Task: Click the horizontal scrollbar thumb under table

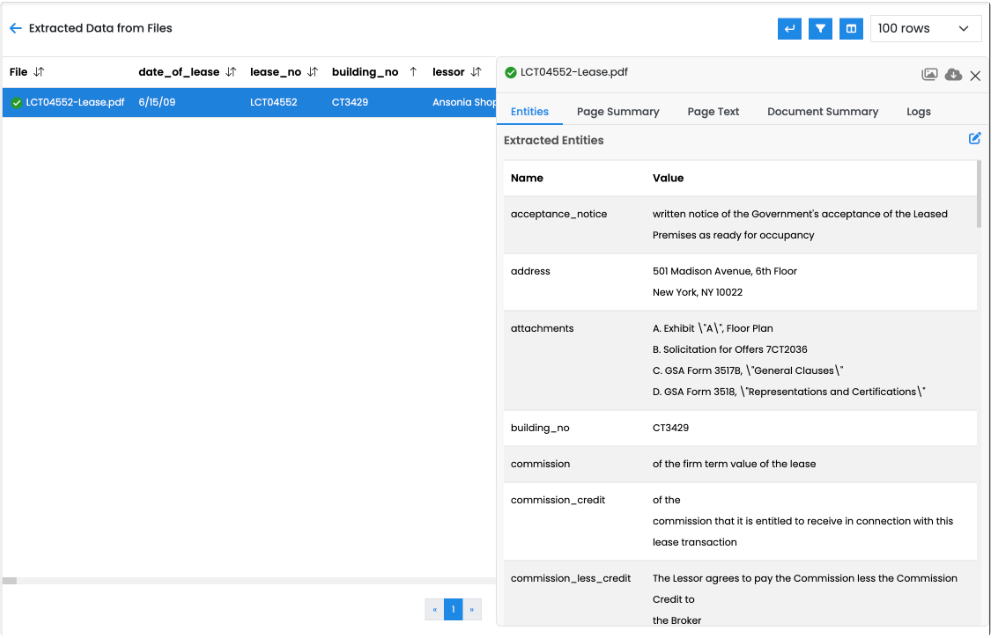Action: (x=9, y=580)
